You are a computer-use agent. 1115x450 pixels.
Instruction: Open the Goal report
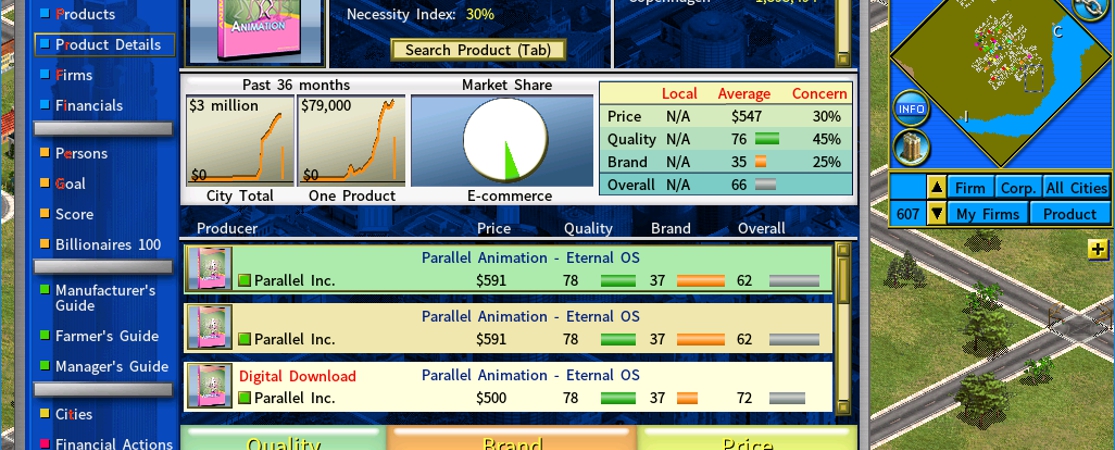pos(70,183)
